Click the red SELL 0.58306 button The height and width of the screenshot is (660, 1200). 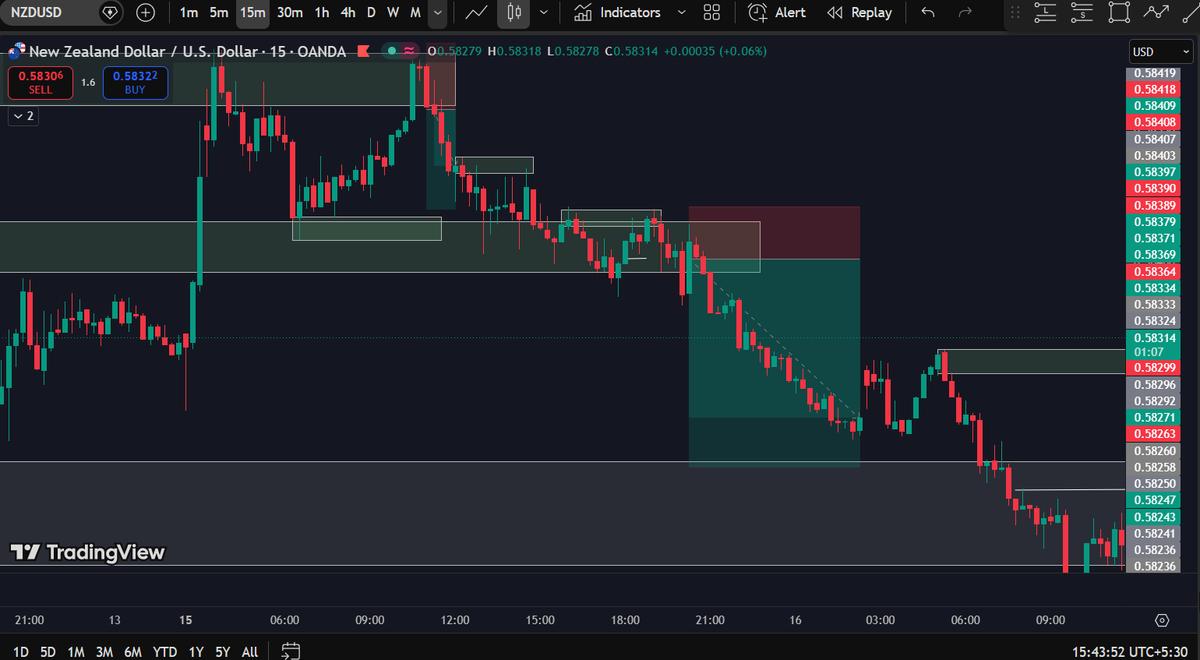click(x=40, y=82)
